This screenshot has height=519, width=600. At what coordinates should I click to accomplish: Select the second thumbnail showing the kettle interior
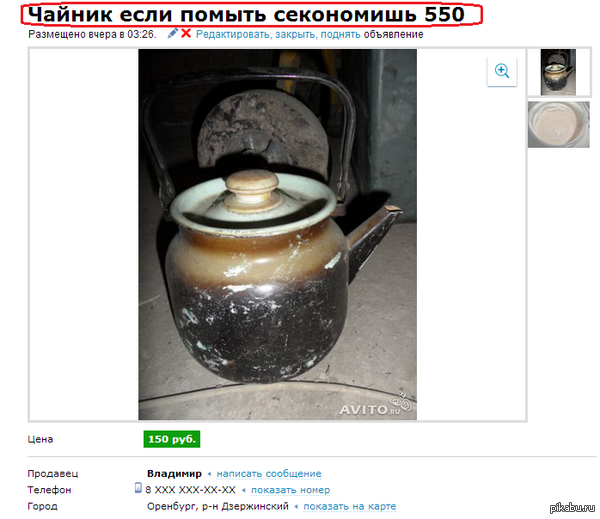click(x=559, y=124)
